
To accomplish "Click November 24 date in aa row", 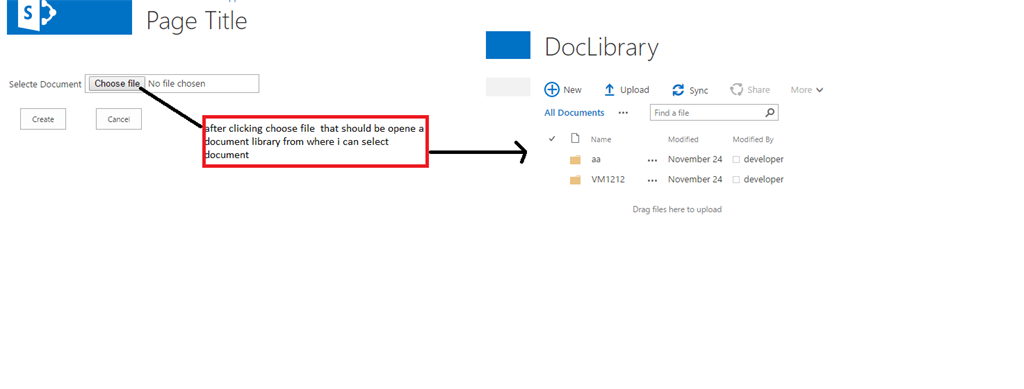I will [x=695, y=159].
